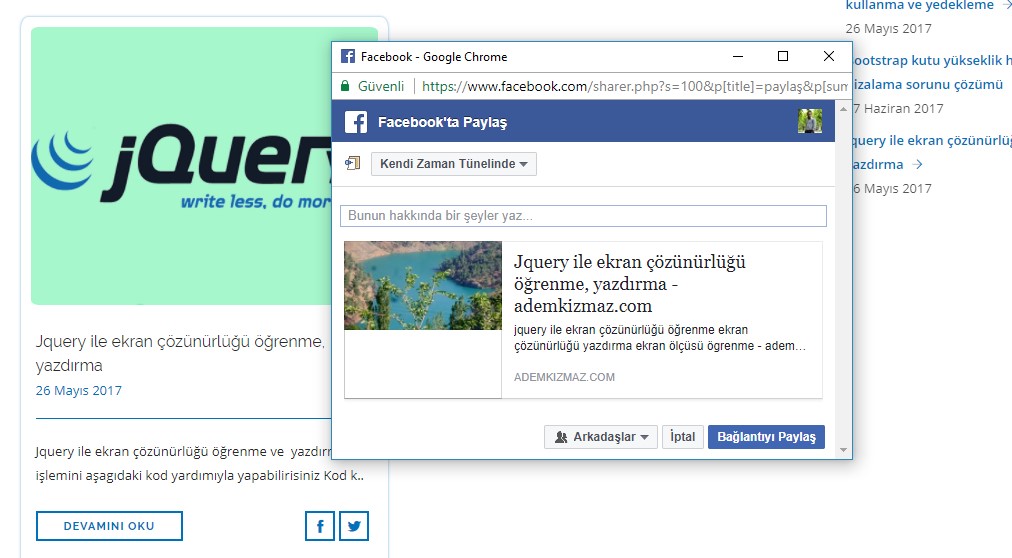Click the '26 Mayıs 2017' date under the post title
Viewport: 1012px width, 558px height.
79,390
